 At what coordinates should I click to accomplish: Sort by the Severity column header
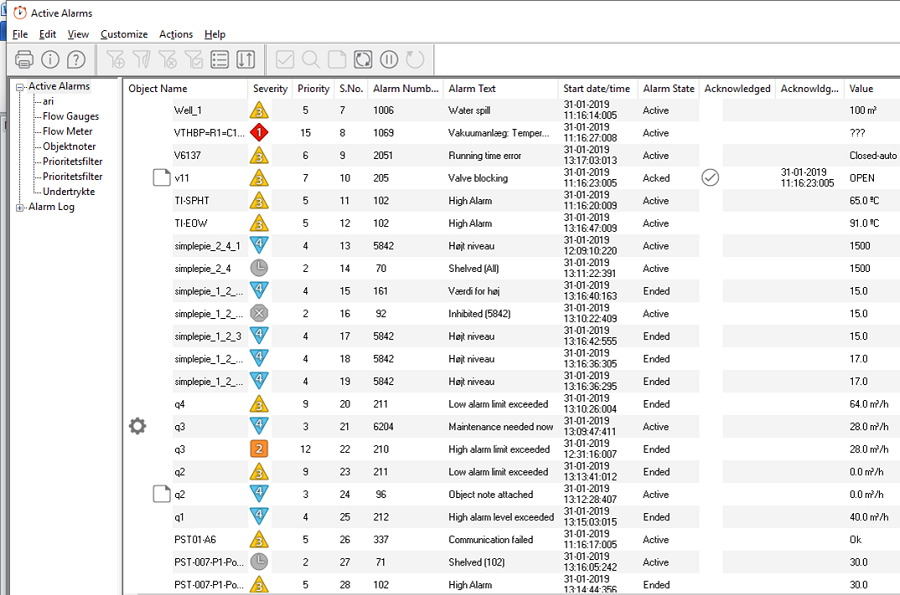pos(269,89)
